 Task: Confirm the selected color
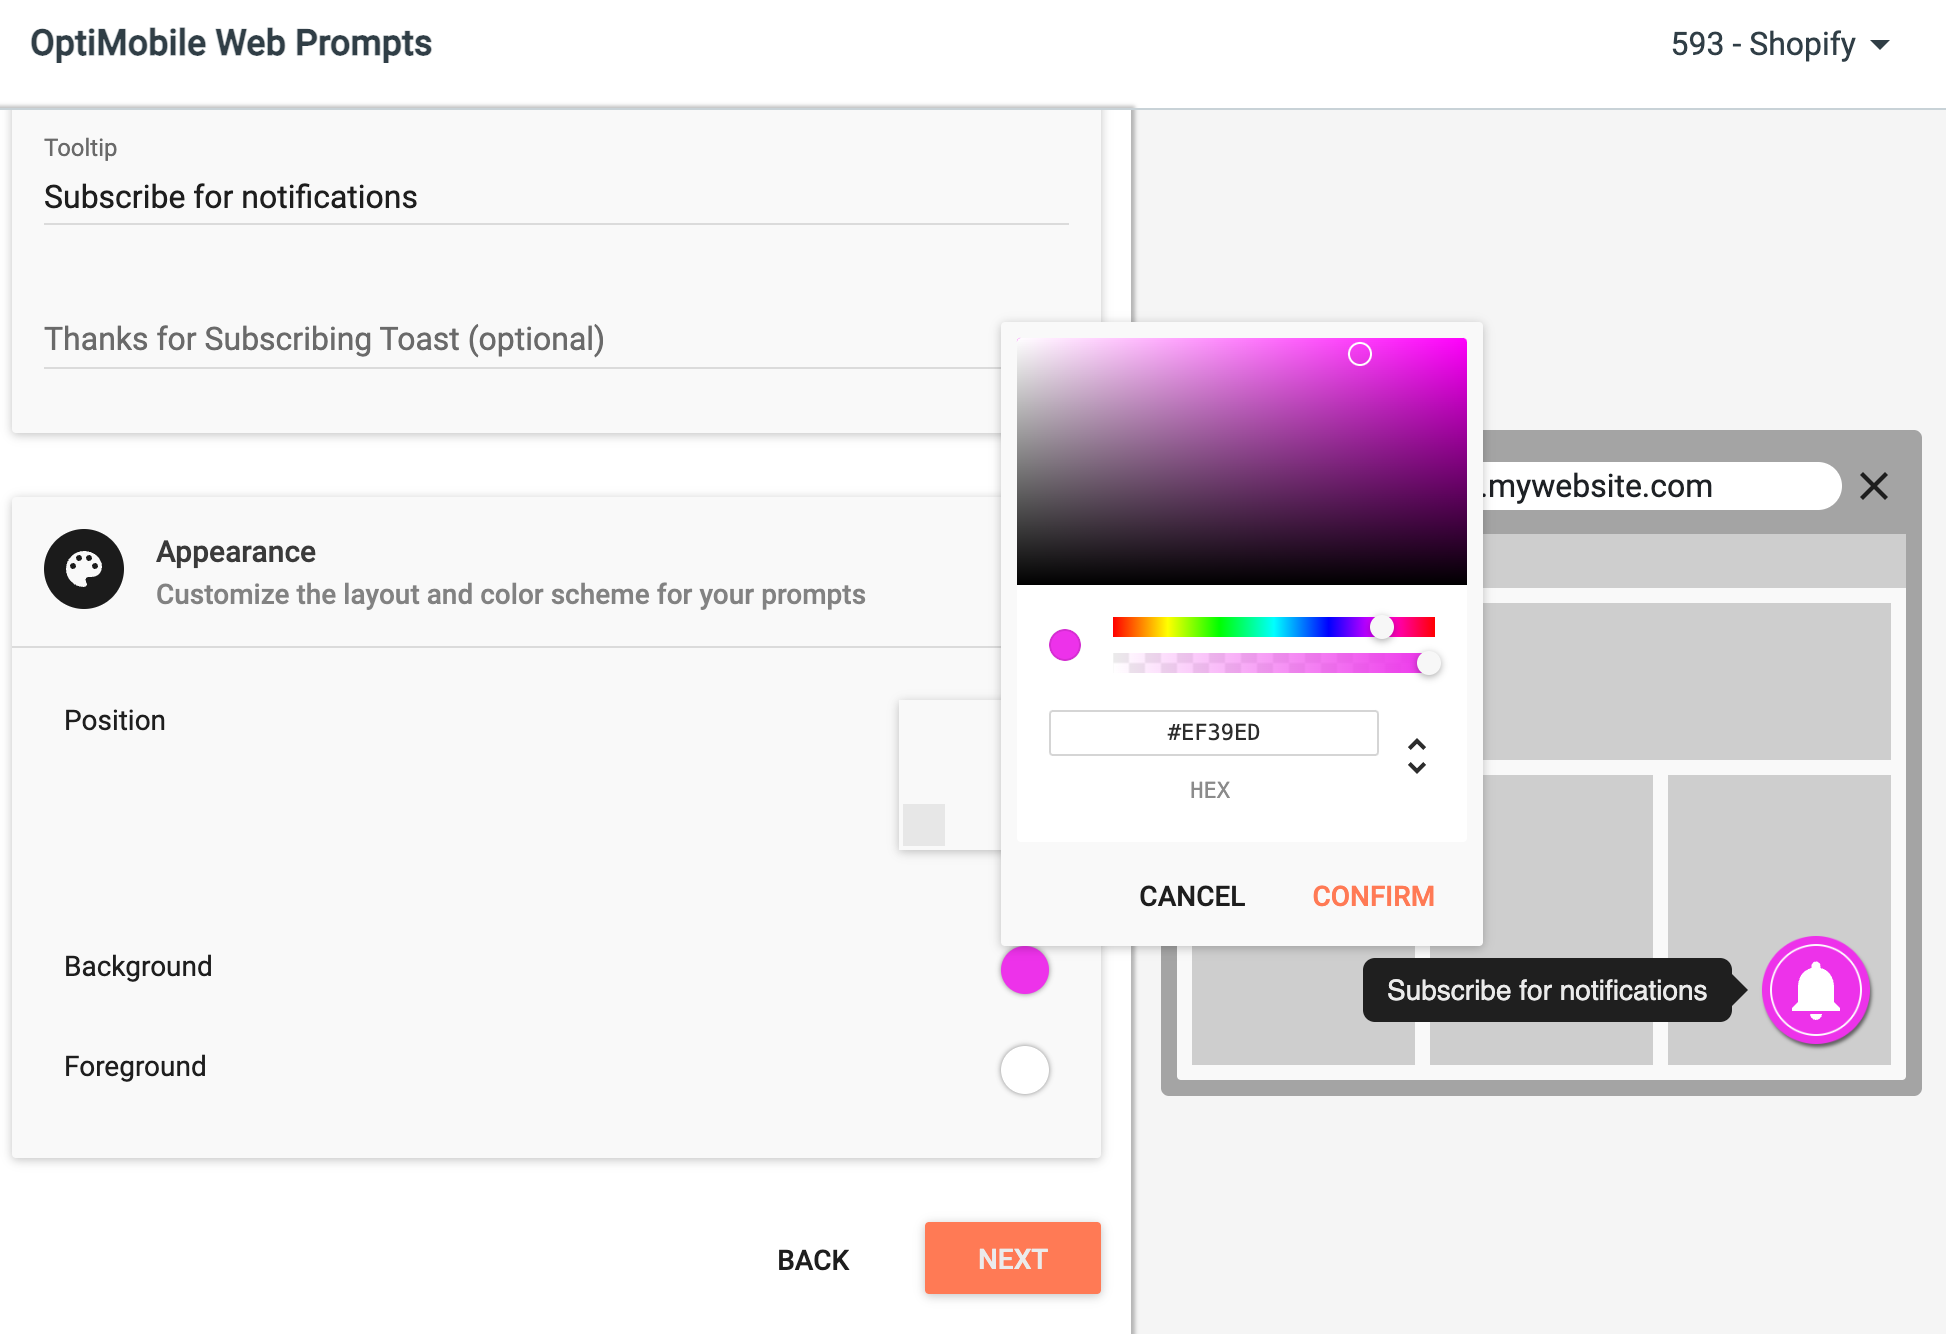[x=1373, y=896]
